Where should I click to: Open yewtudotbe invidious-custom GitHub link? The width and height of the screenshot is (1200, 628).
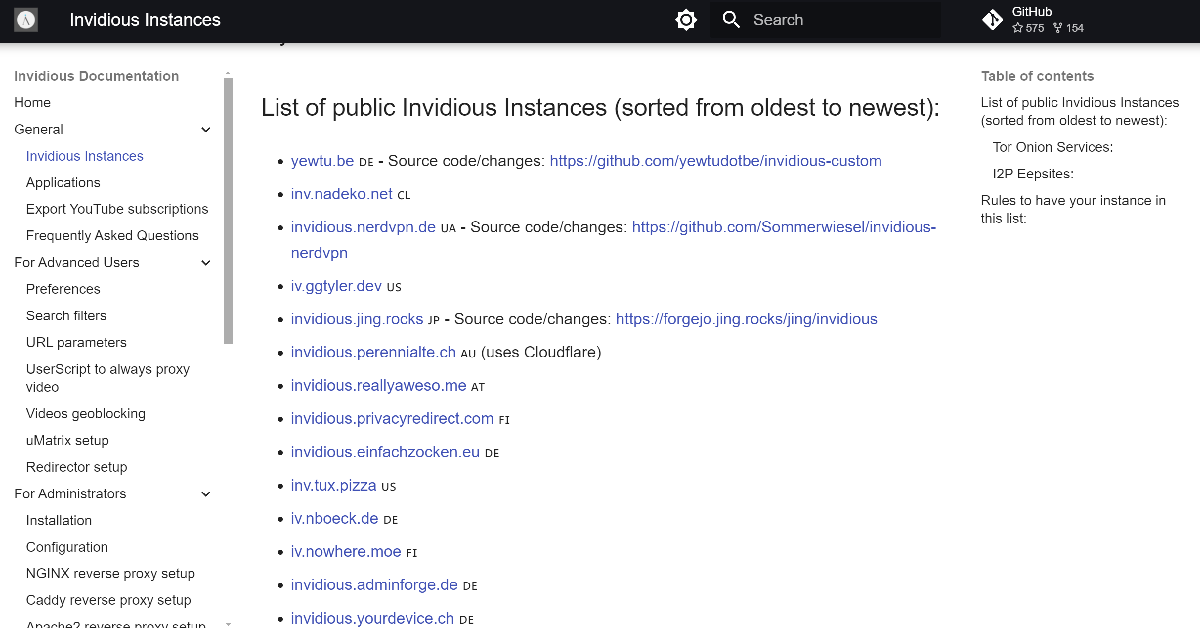[x=715, y=161]
